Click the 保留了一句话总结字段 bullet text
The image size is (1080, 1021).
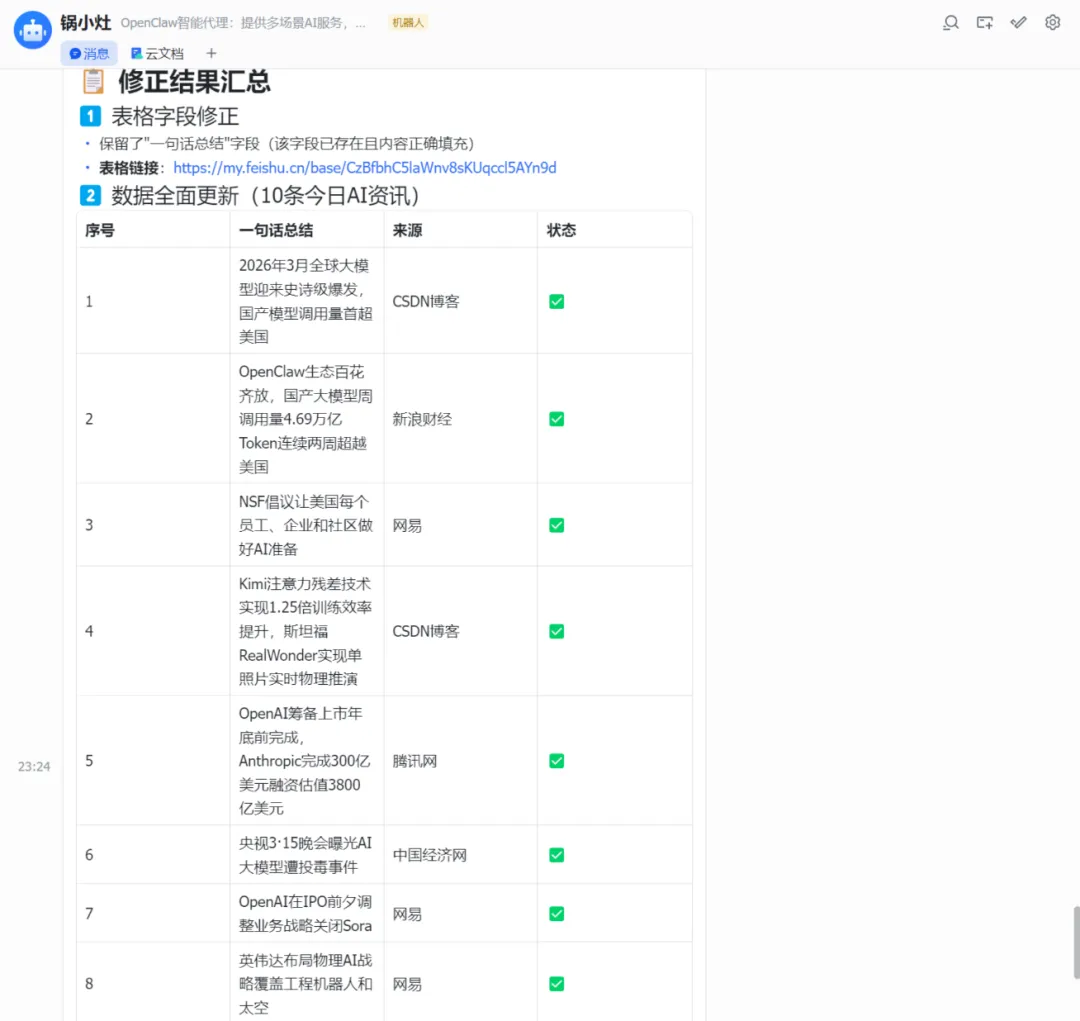pyautogui.click(x=287, y=143)
